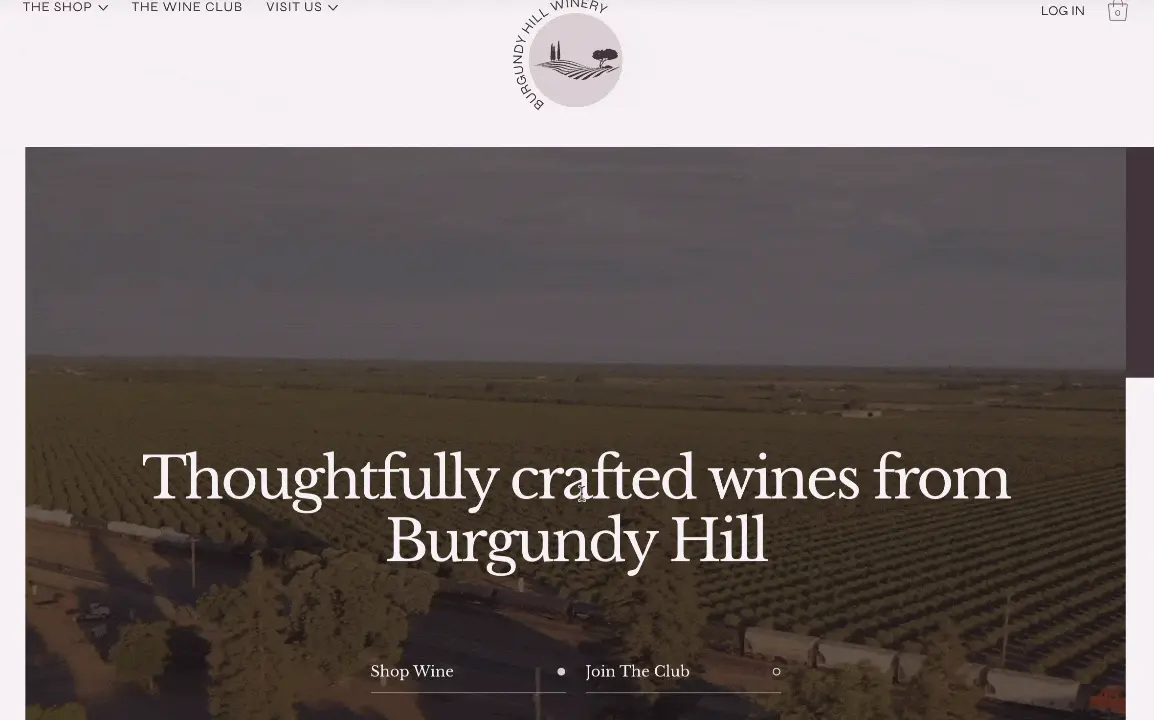Screen dimensions: 1154x720
Task: Expand the Visit Us dropdown chevron
Action: point(333,7)
